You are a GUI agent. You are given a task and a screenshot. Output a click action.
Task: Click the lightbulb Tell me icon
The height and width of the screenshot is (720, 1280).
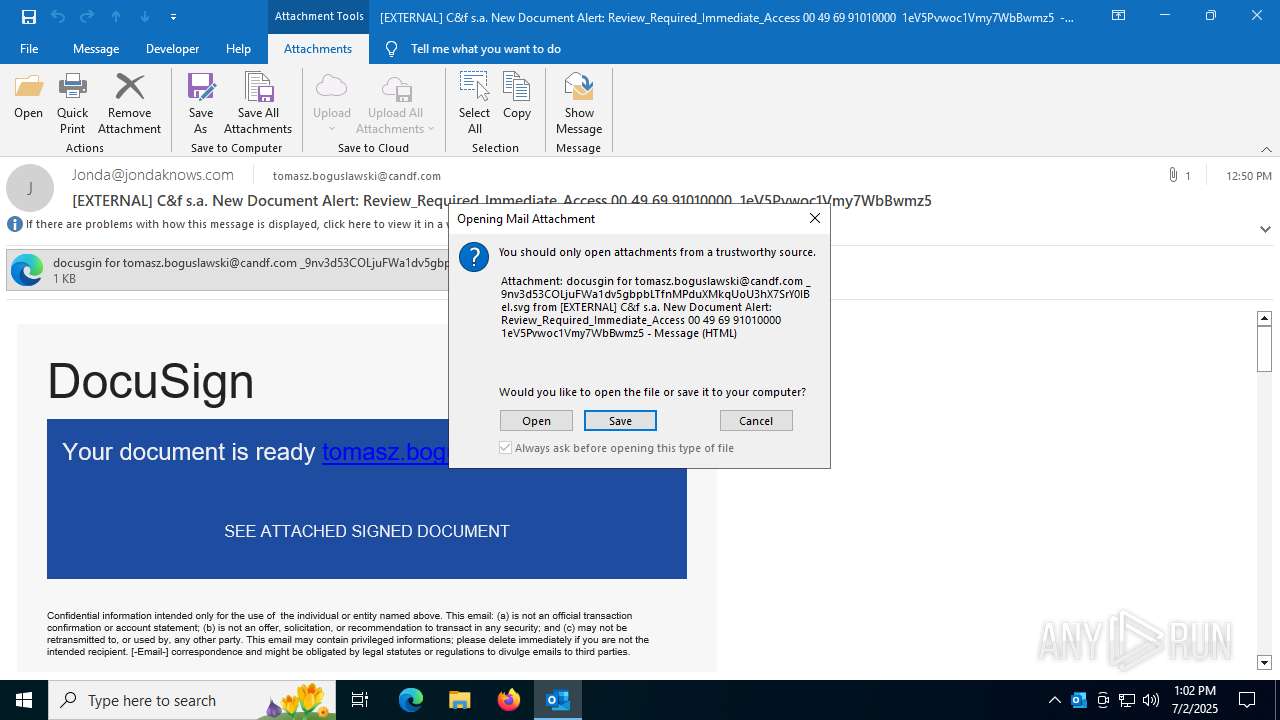tap(392, 49)
